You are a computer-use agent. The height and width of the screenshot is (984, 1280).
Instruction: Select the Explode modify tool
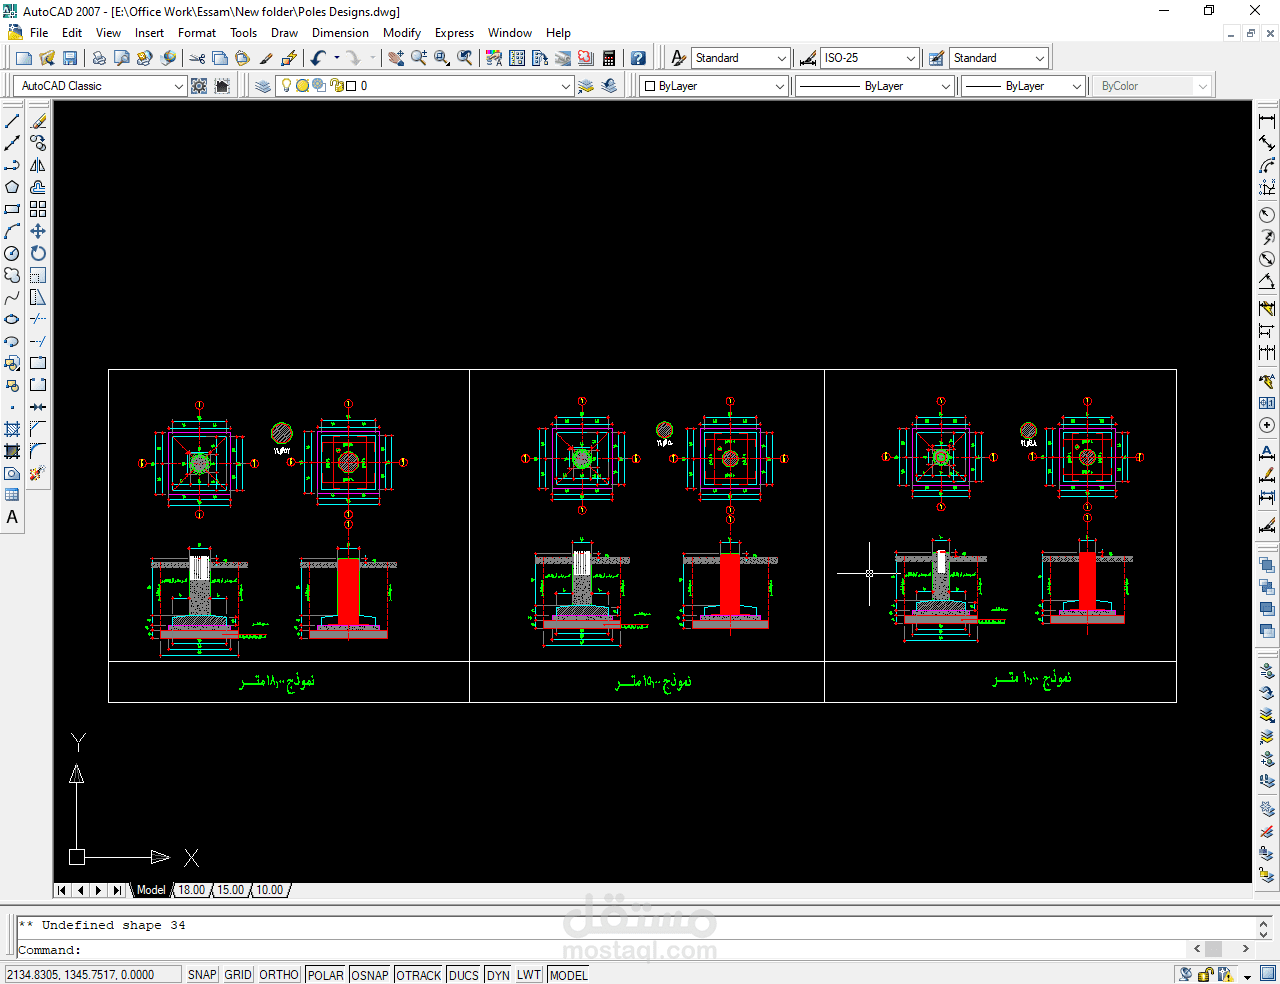pos(38,473)
